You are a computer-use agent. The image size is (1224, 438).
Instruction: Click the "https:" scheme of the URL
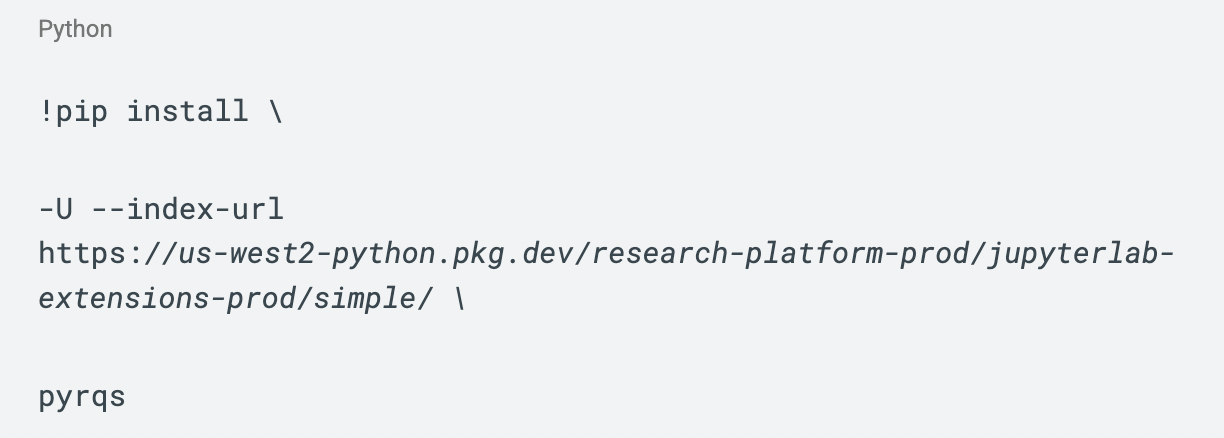click(x=94, y=254)
